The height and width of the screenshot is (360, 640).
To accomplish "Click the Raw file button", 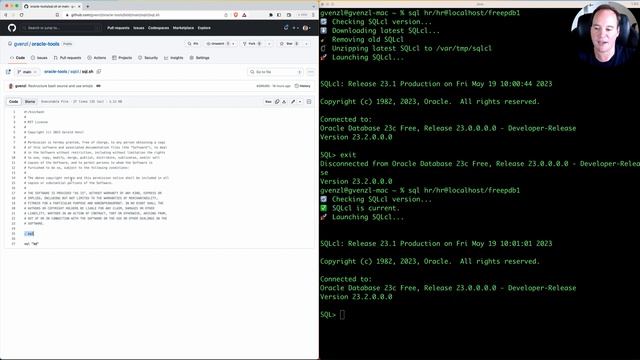I will [x=268, y=102].
